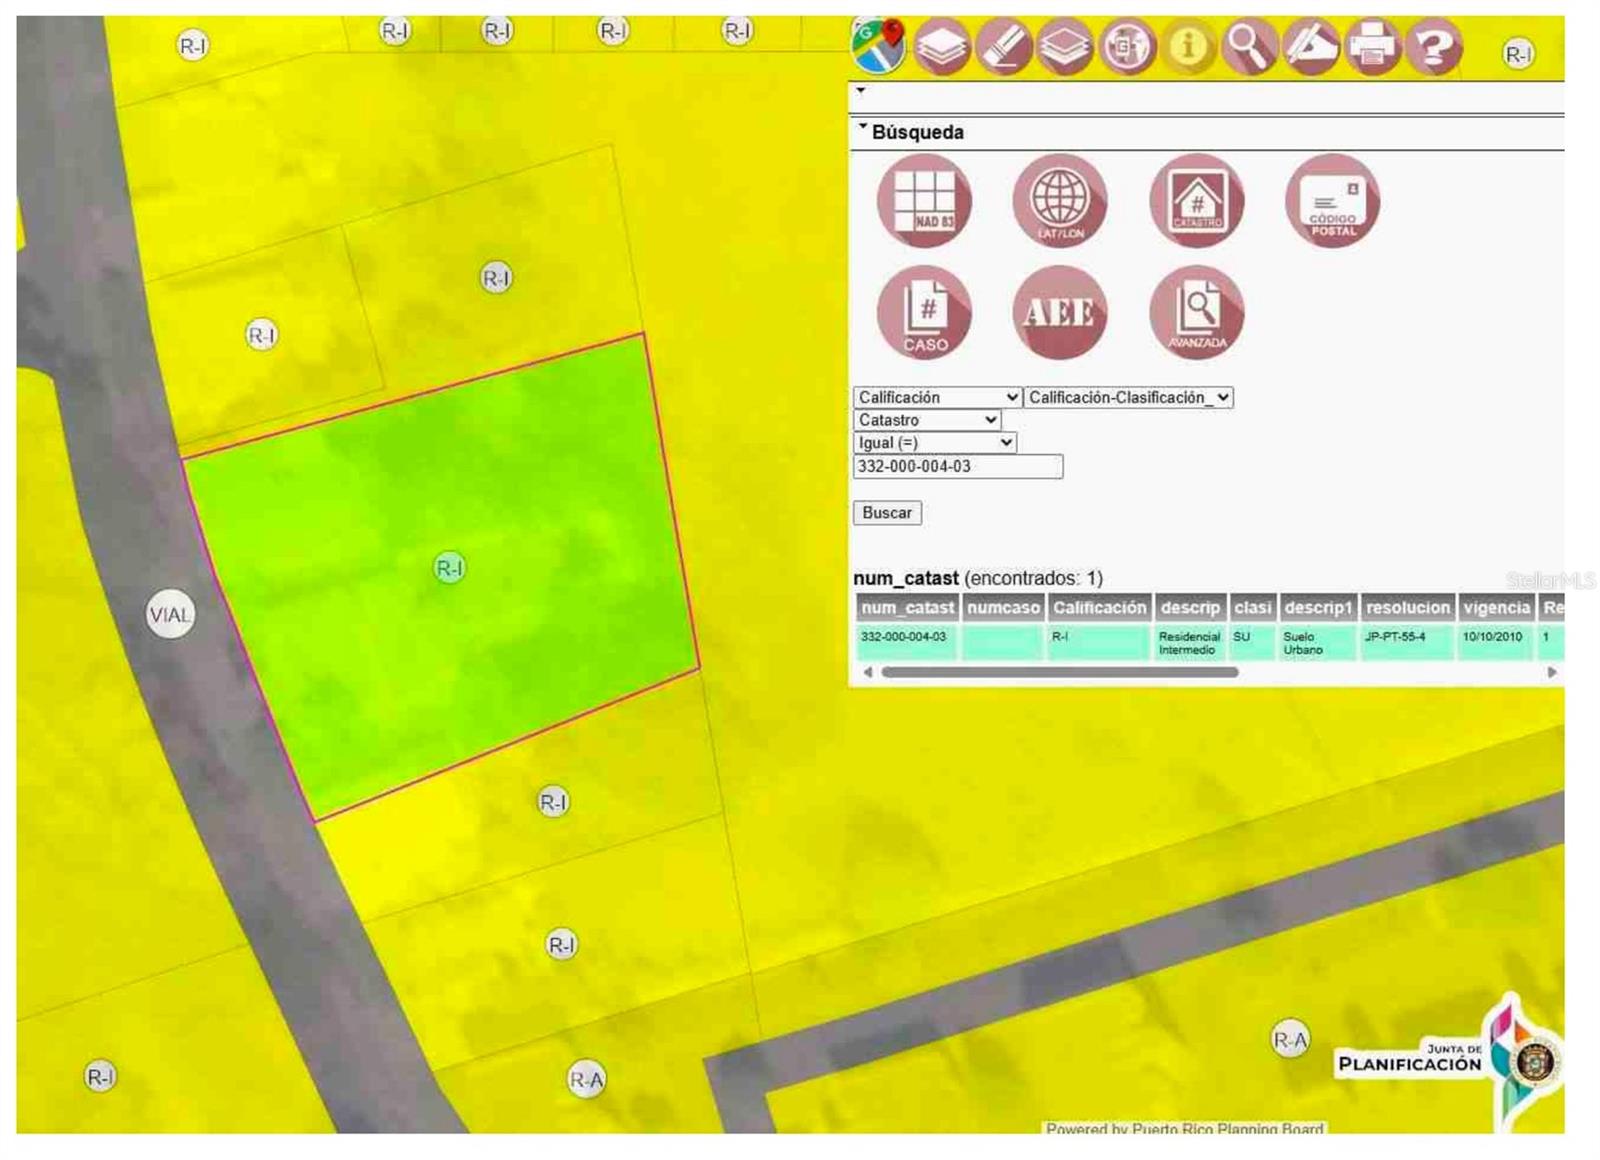Expand the Catastro field dropdown

(x=927, y=420)
